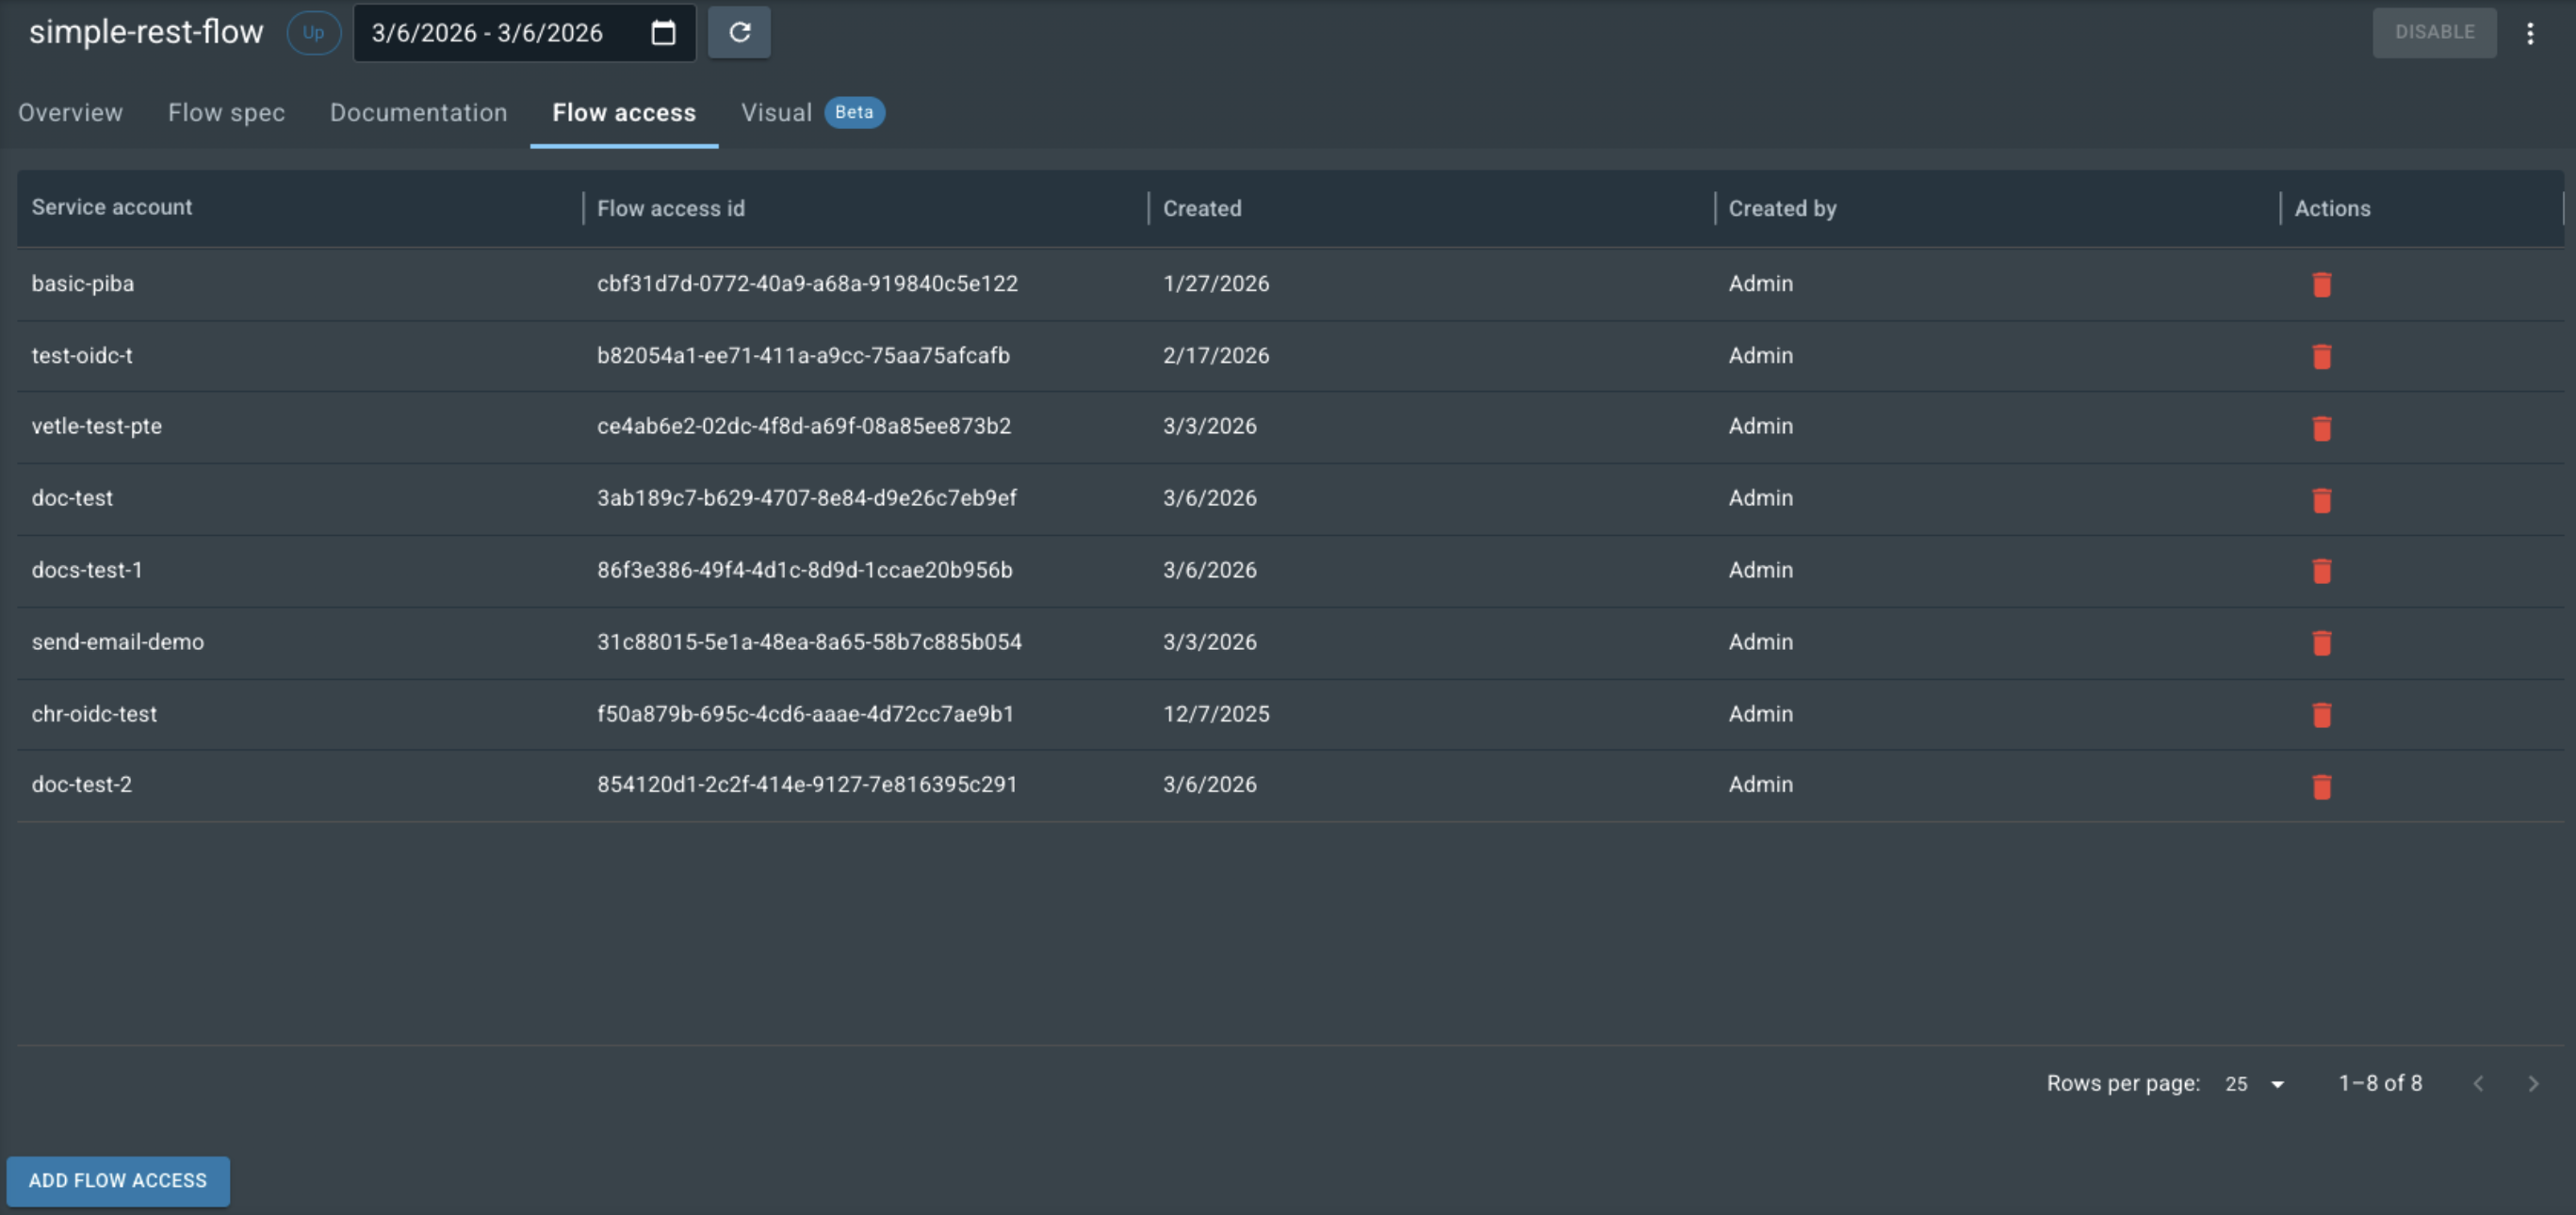The height and width of the screenshot is (1215, 2576).
Task: Open the Rows per page dropdown
Action: (x=2255, y=1084)
